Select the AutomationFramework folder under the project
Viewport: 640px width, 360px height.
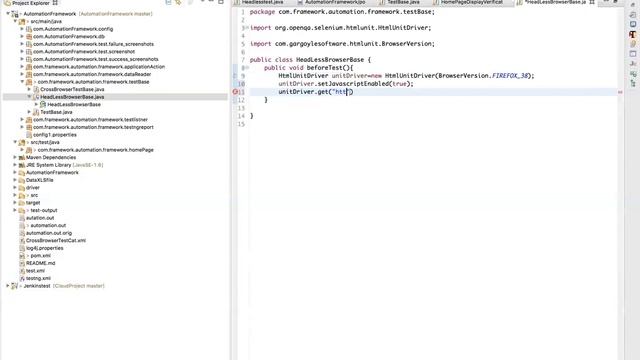[52, 172]
